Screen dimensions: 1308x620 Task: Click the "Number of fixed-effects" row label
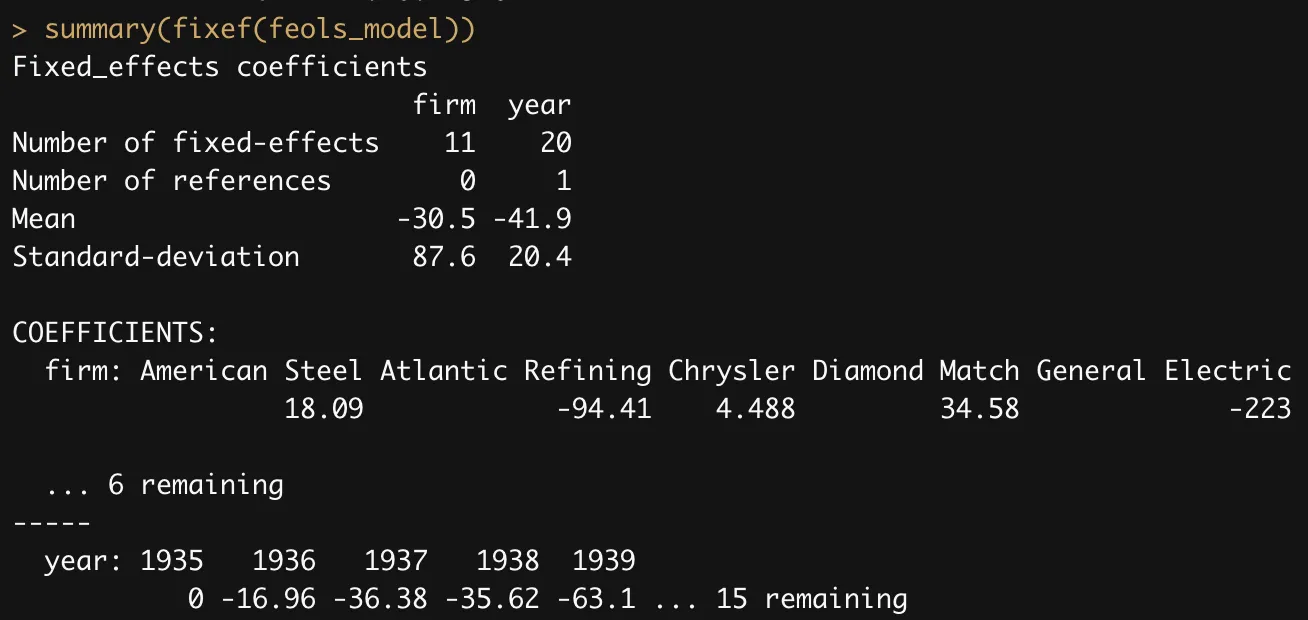pos(195,143)
